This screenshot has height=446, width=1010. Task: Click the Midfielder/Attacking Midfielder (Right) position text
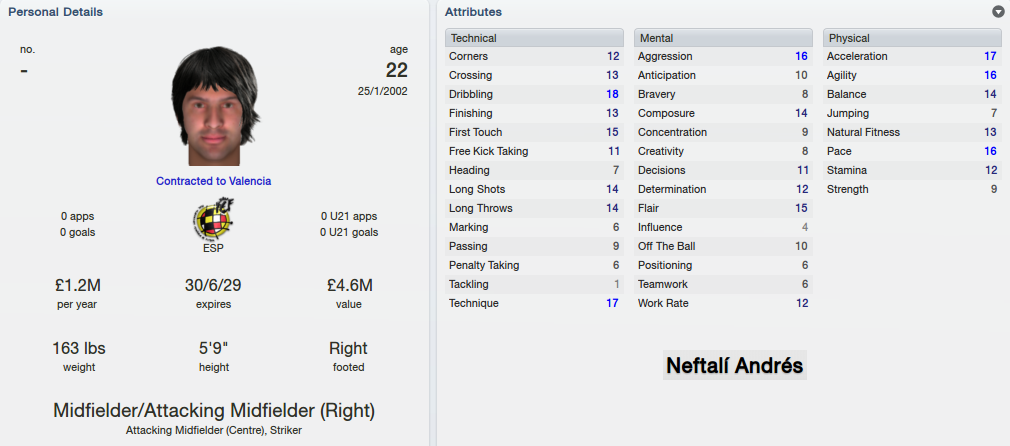[x=214, y=411]
